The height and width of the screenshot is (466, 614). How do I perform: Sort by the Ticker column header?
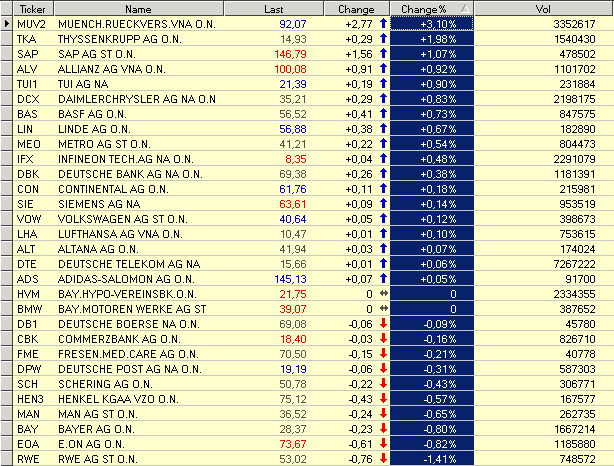[x=33, y=9]
